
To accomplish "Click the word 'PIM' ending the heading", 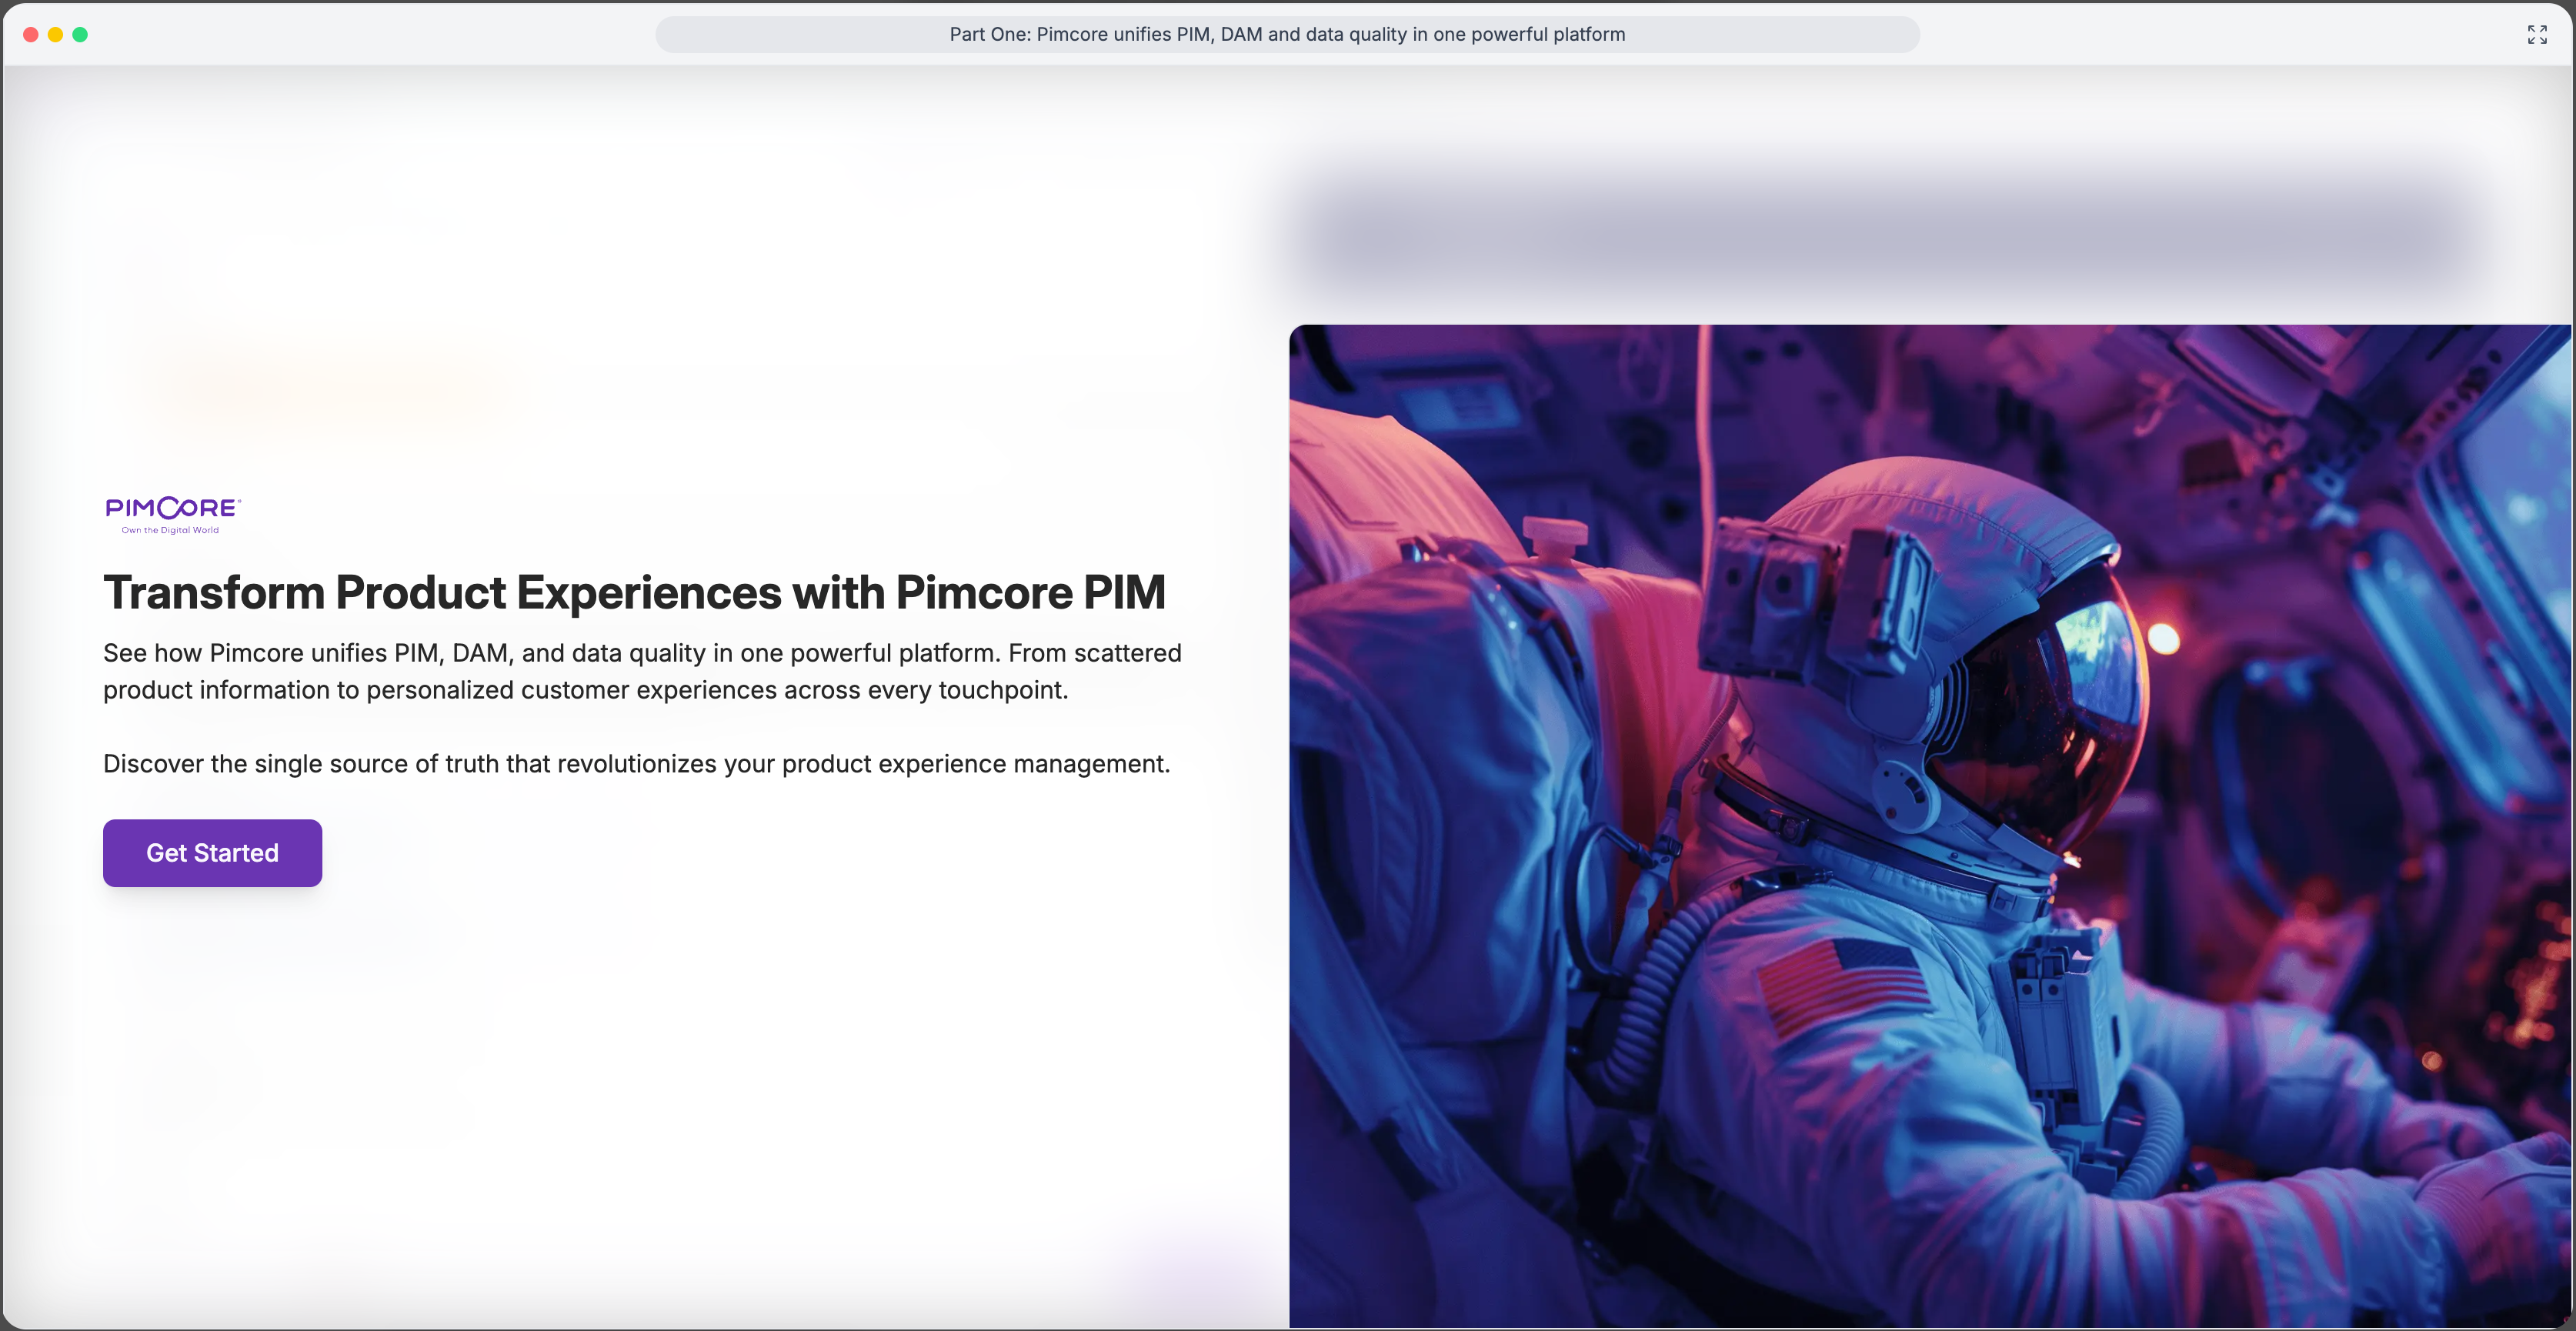I will (x=1124, y=593).
